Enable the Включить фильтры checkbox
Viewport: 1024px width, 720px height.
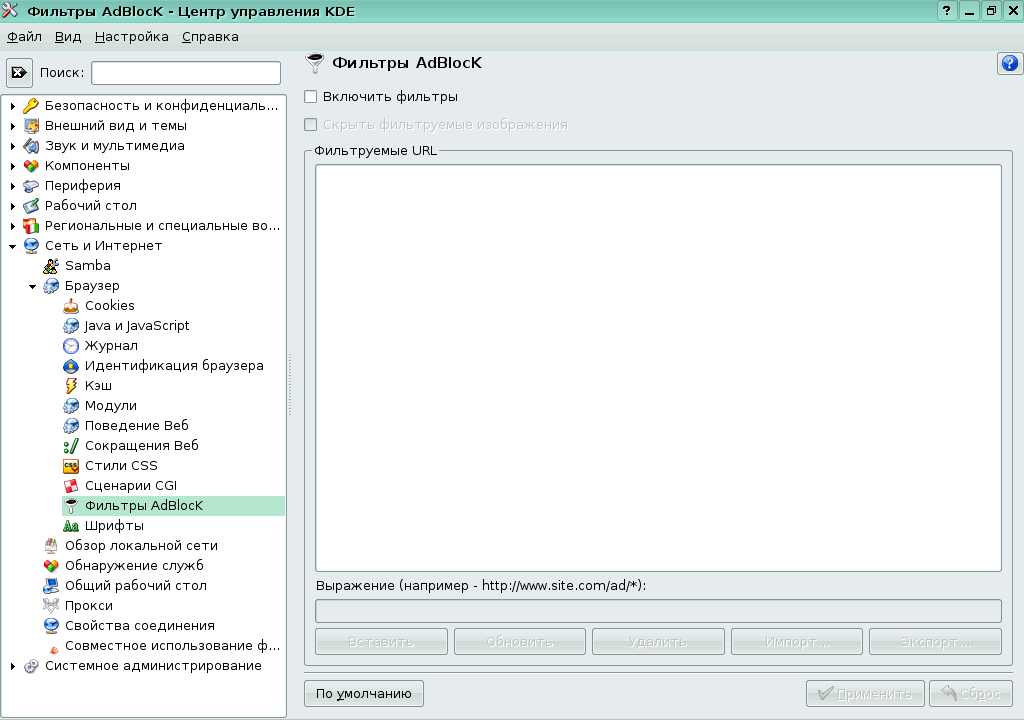tap(313, 97)
